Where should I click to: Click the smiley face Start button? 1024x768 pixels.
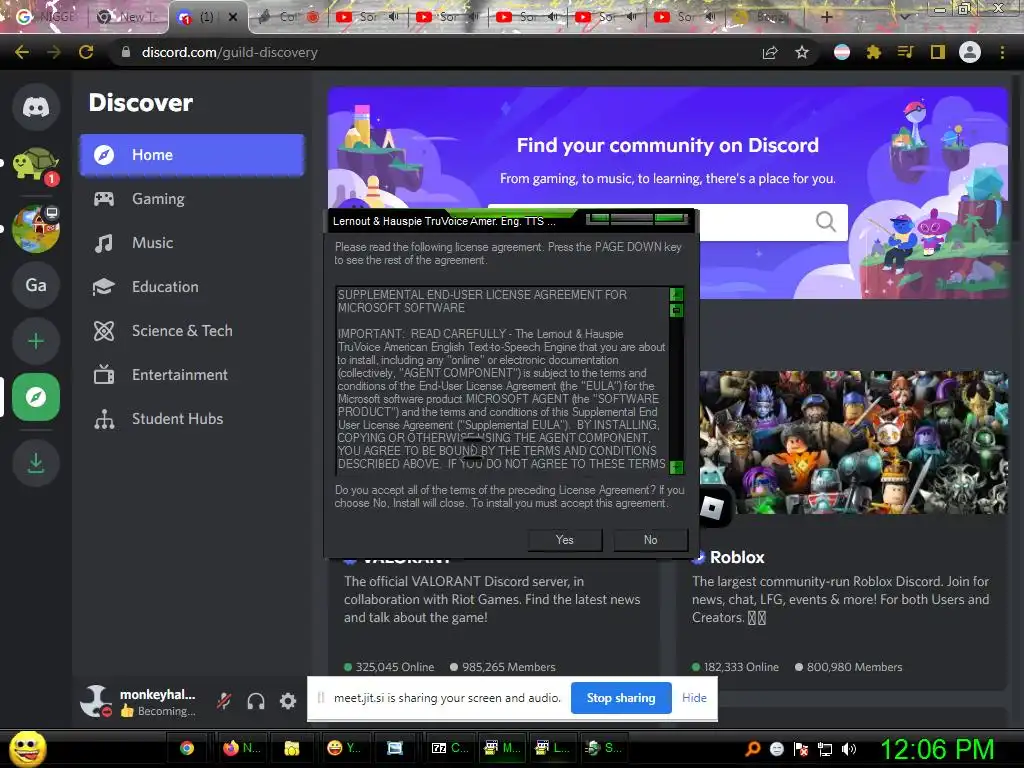(28, 748)
